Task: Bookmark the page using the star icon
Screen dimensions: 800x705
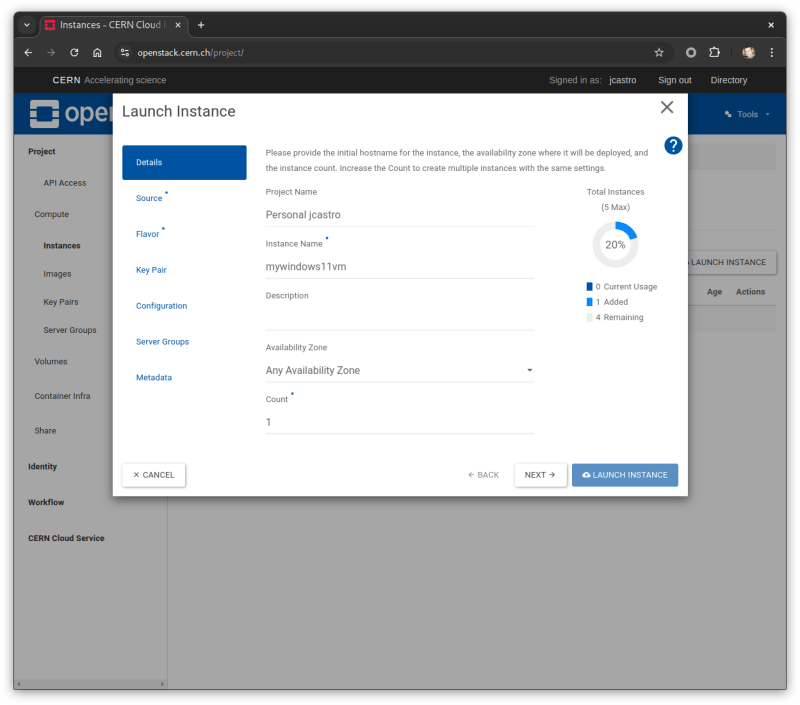Action: (659, 52)
